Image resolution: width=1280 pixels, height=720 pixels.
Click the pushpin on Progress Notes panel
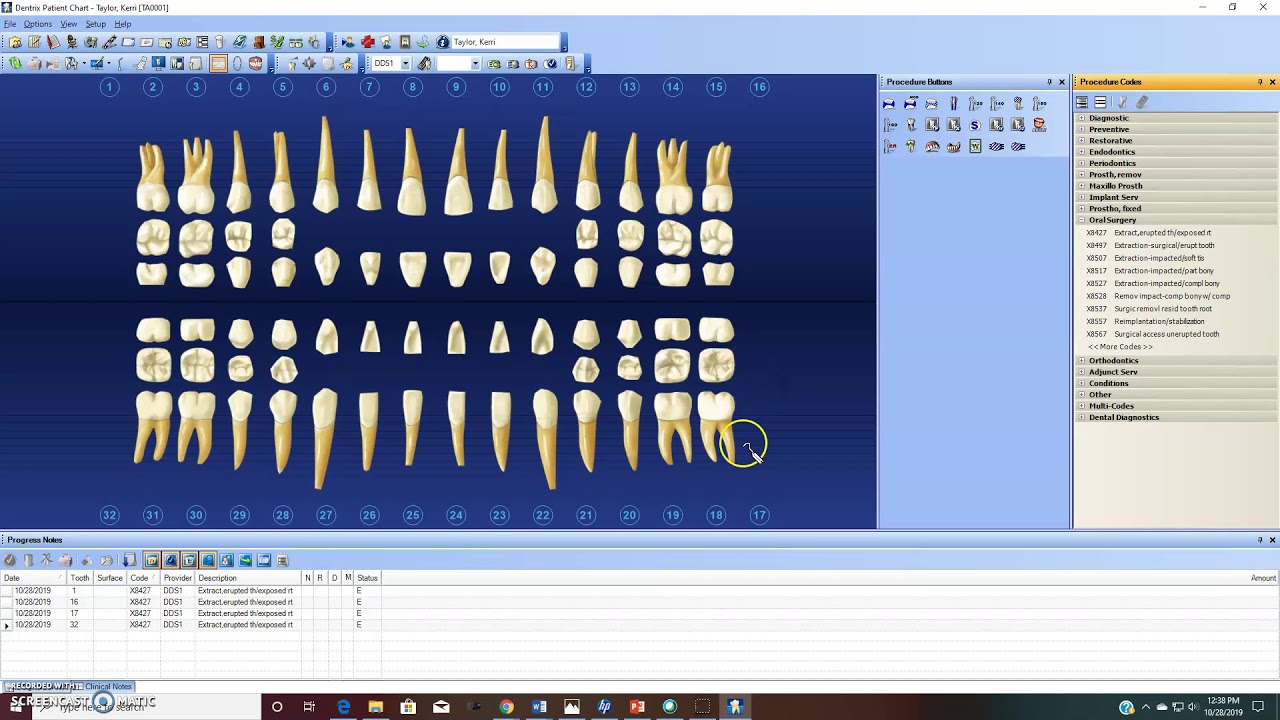[x=1260, y=540]
